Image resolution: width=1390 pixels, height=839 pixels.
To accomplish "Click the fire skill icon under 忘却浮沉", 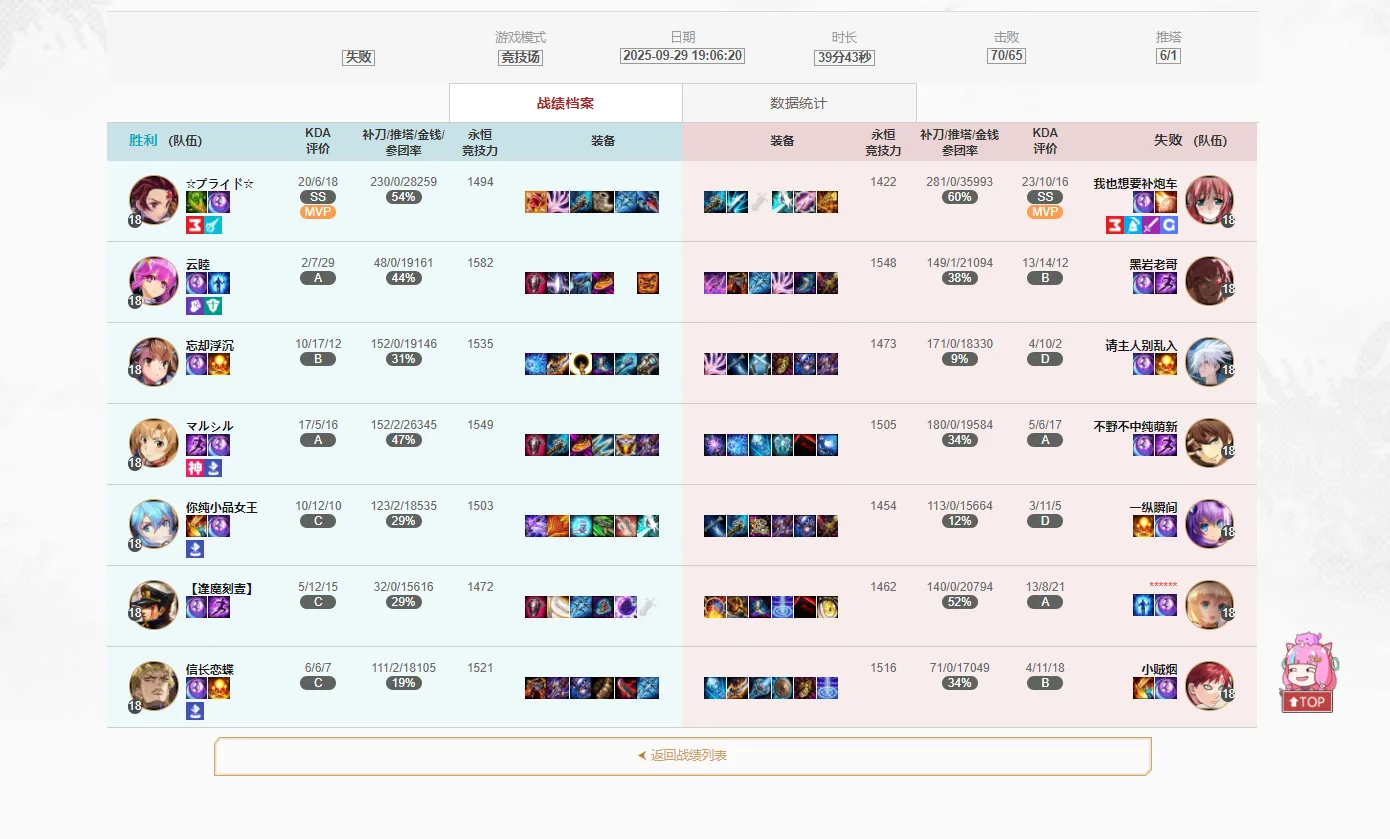I will coord(219,364).
